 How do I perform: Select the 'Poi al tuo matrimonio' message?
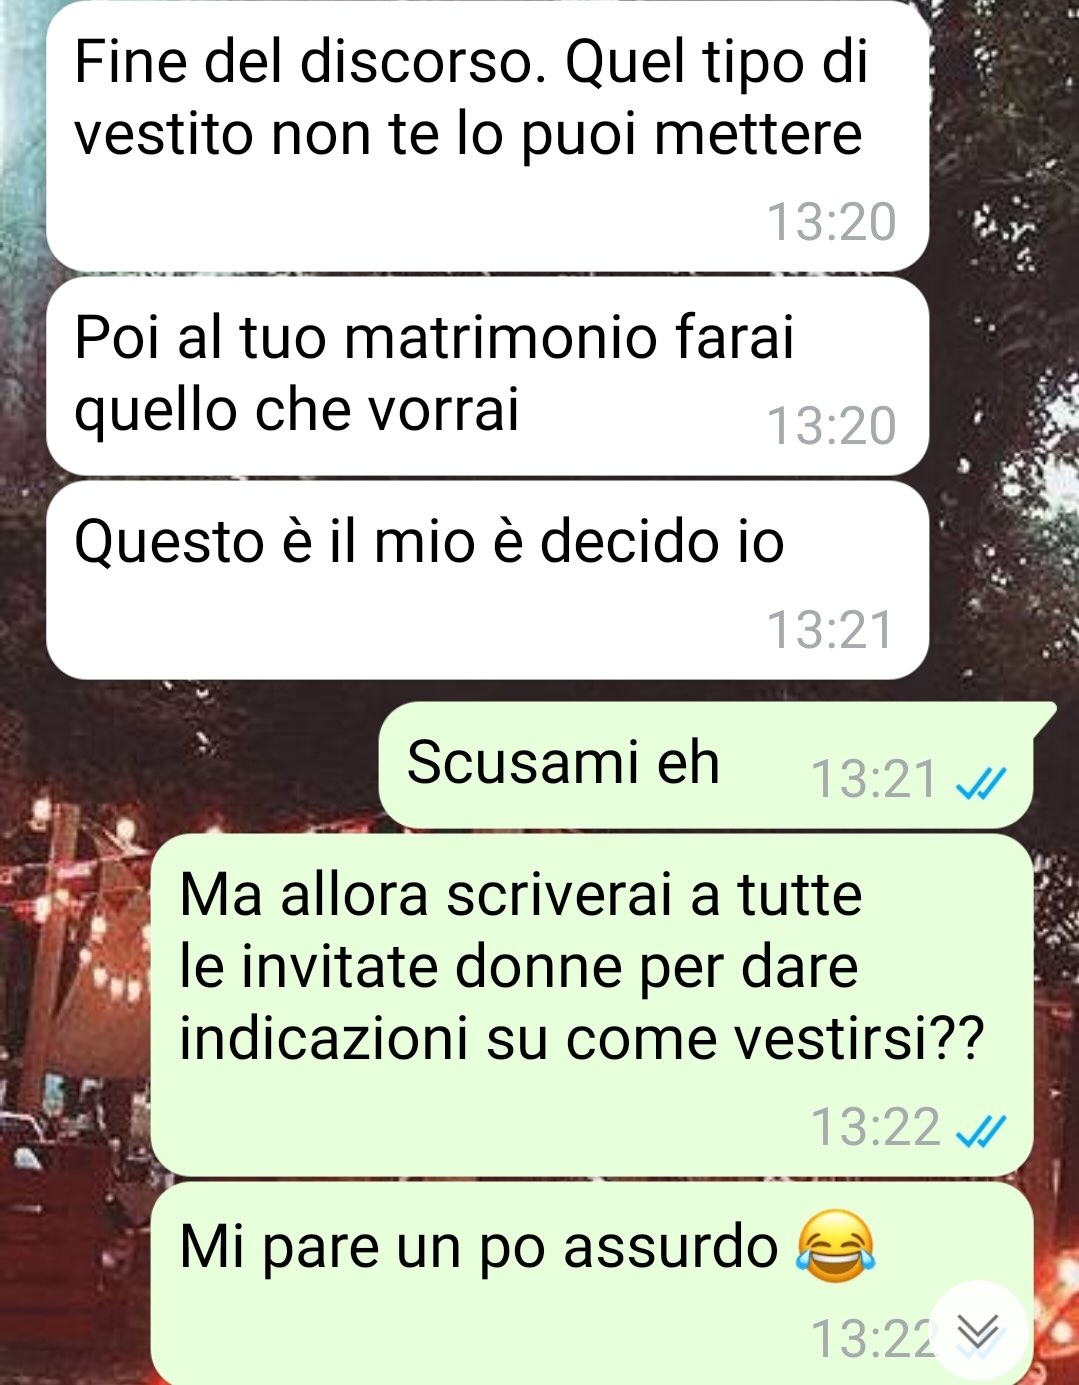[x=488, y=377]
